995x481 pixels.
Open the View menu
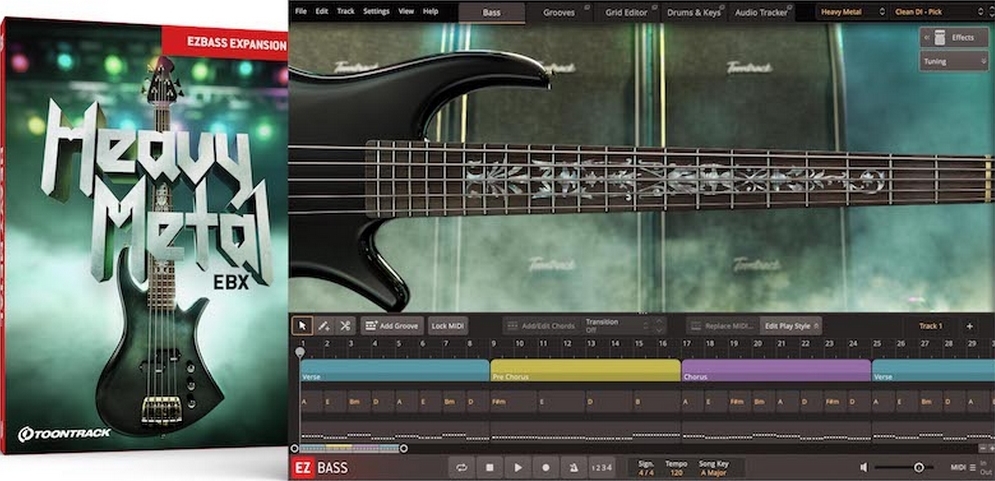tap(406, 11)
